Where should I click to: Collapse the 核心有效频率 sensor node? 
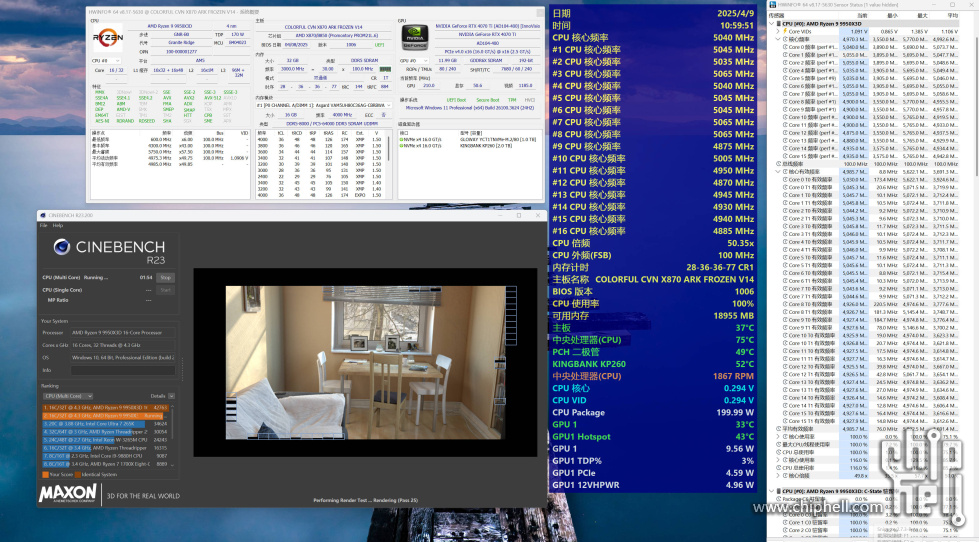click(x=778, y=171)
